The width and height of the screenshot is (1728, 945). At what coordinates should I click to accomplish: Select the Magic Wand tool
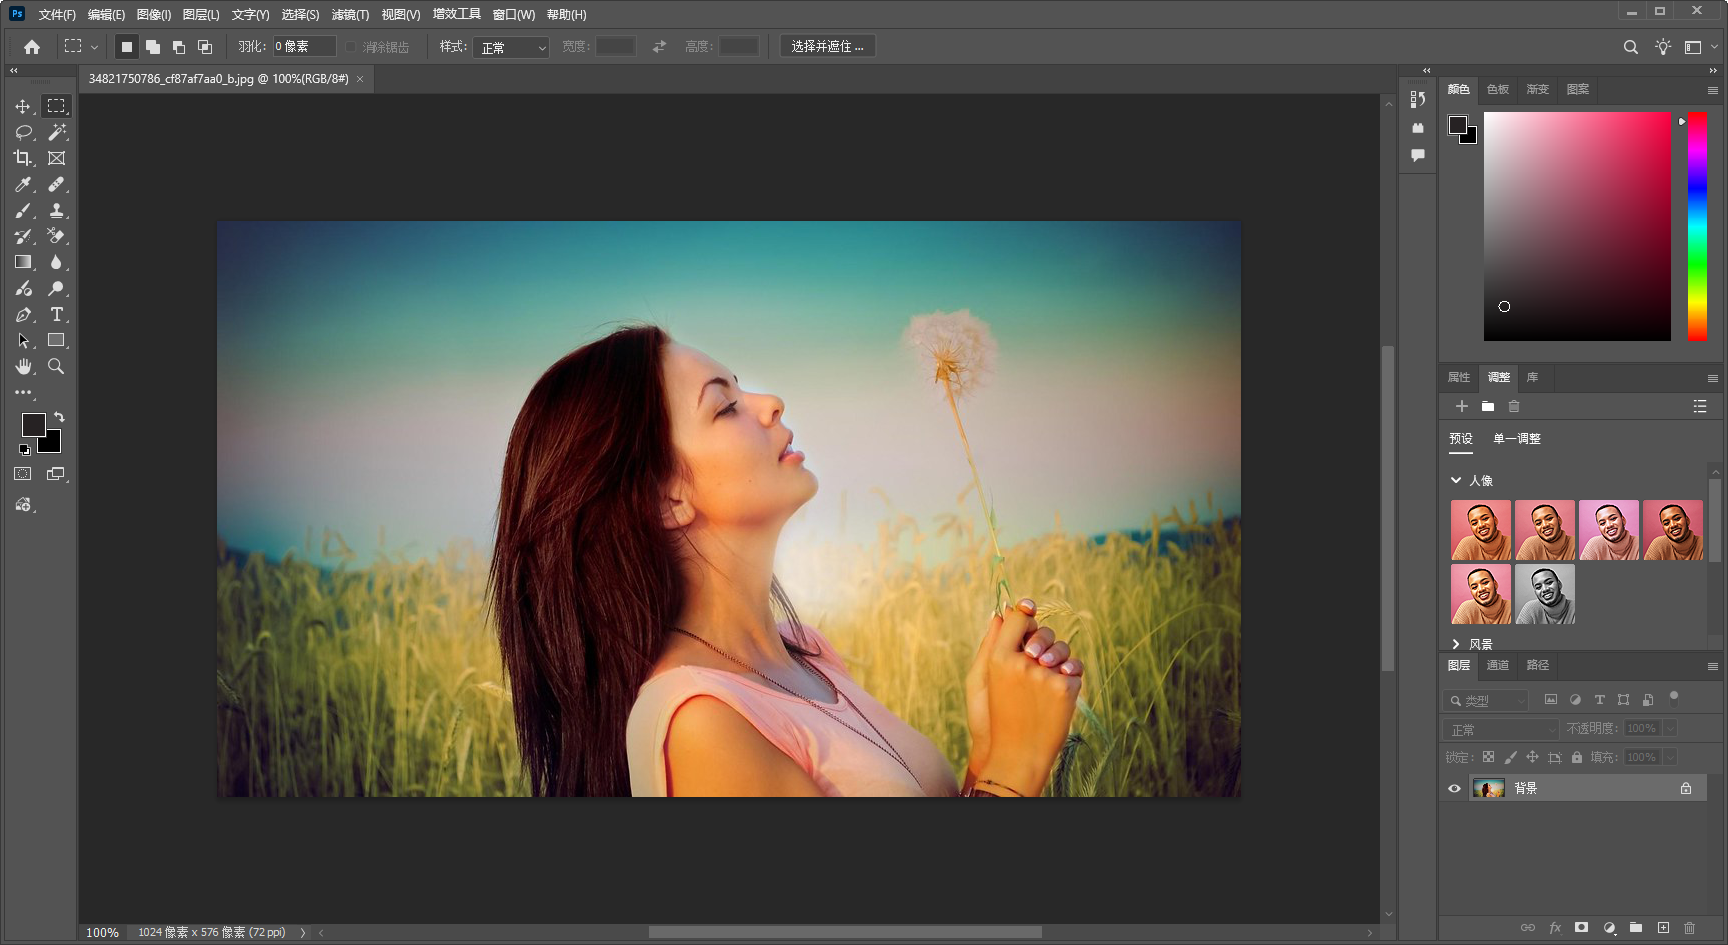coord(57,132)
